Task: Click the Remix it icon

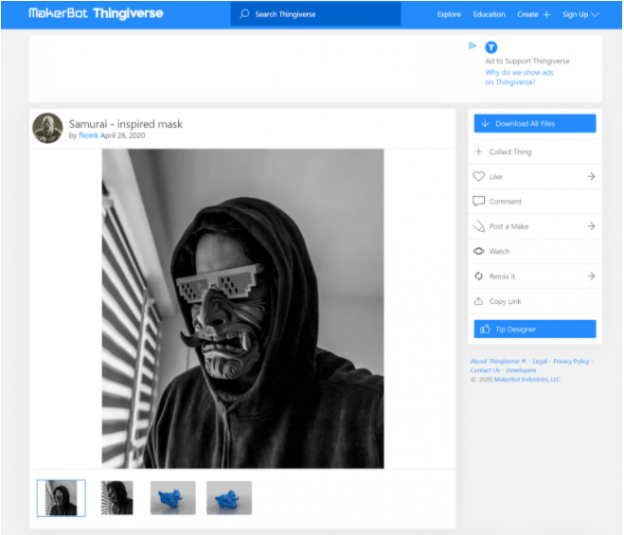Action: click(478, 276)
